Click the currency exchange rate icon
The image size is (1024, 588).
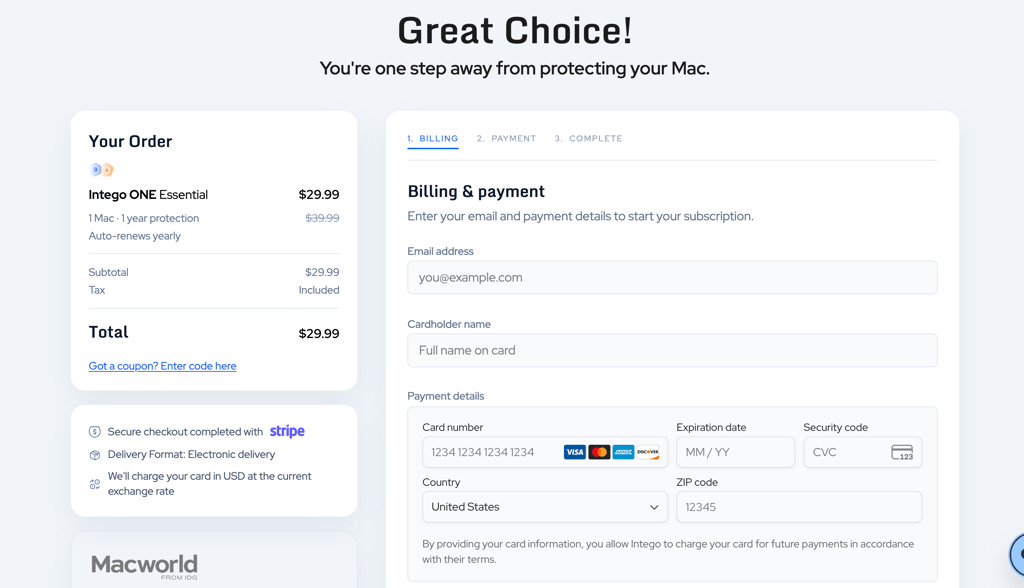[95, 484]
